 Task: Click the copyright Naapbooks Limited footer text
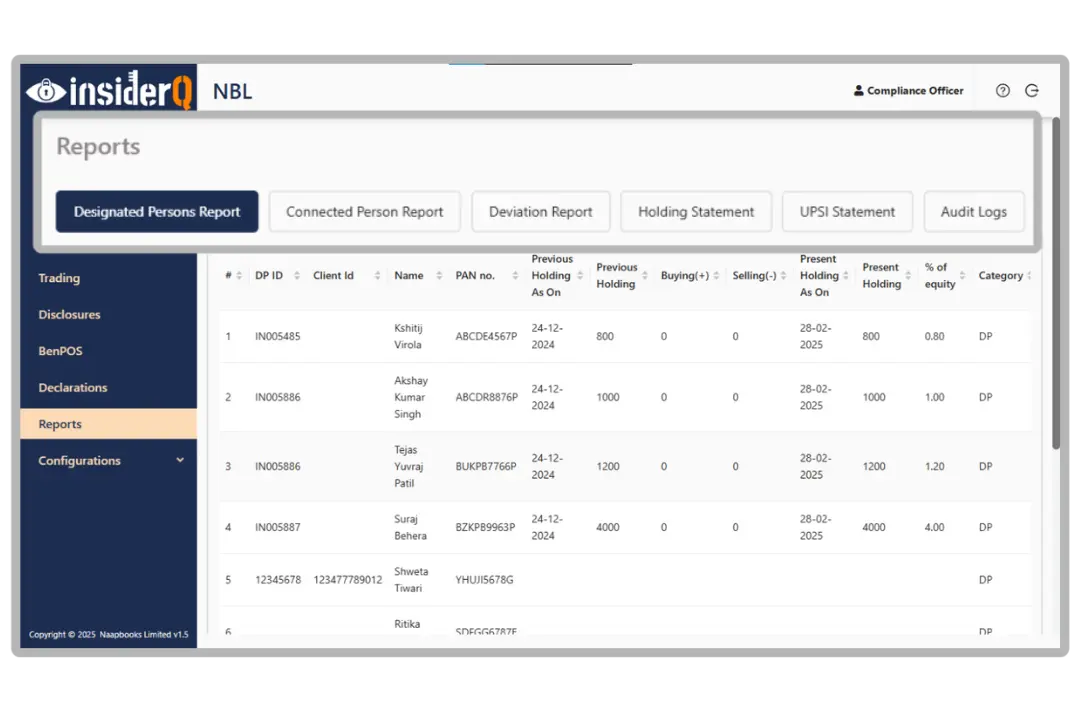pos(108,634)
